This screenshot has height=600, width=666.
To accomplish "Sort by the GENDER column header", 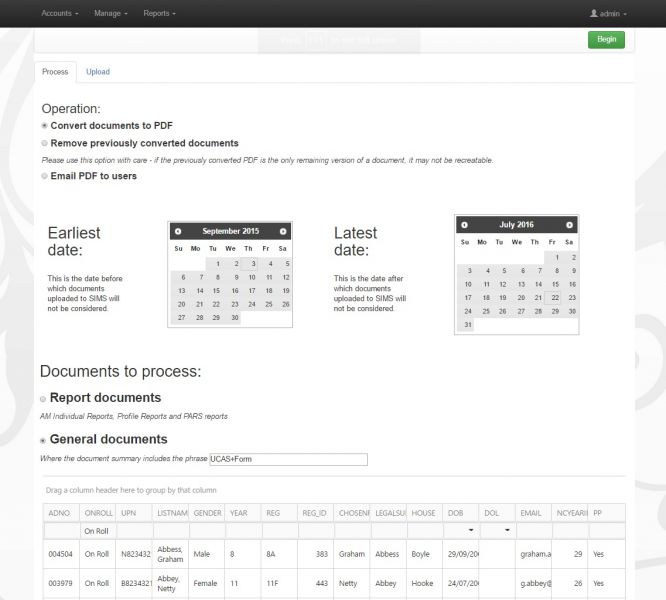I will (207, 513).
